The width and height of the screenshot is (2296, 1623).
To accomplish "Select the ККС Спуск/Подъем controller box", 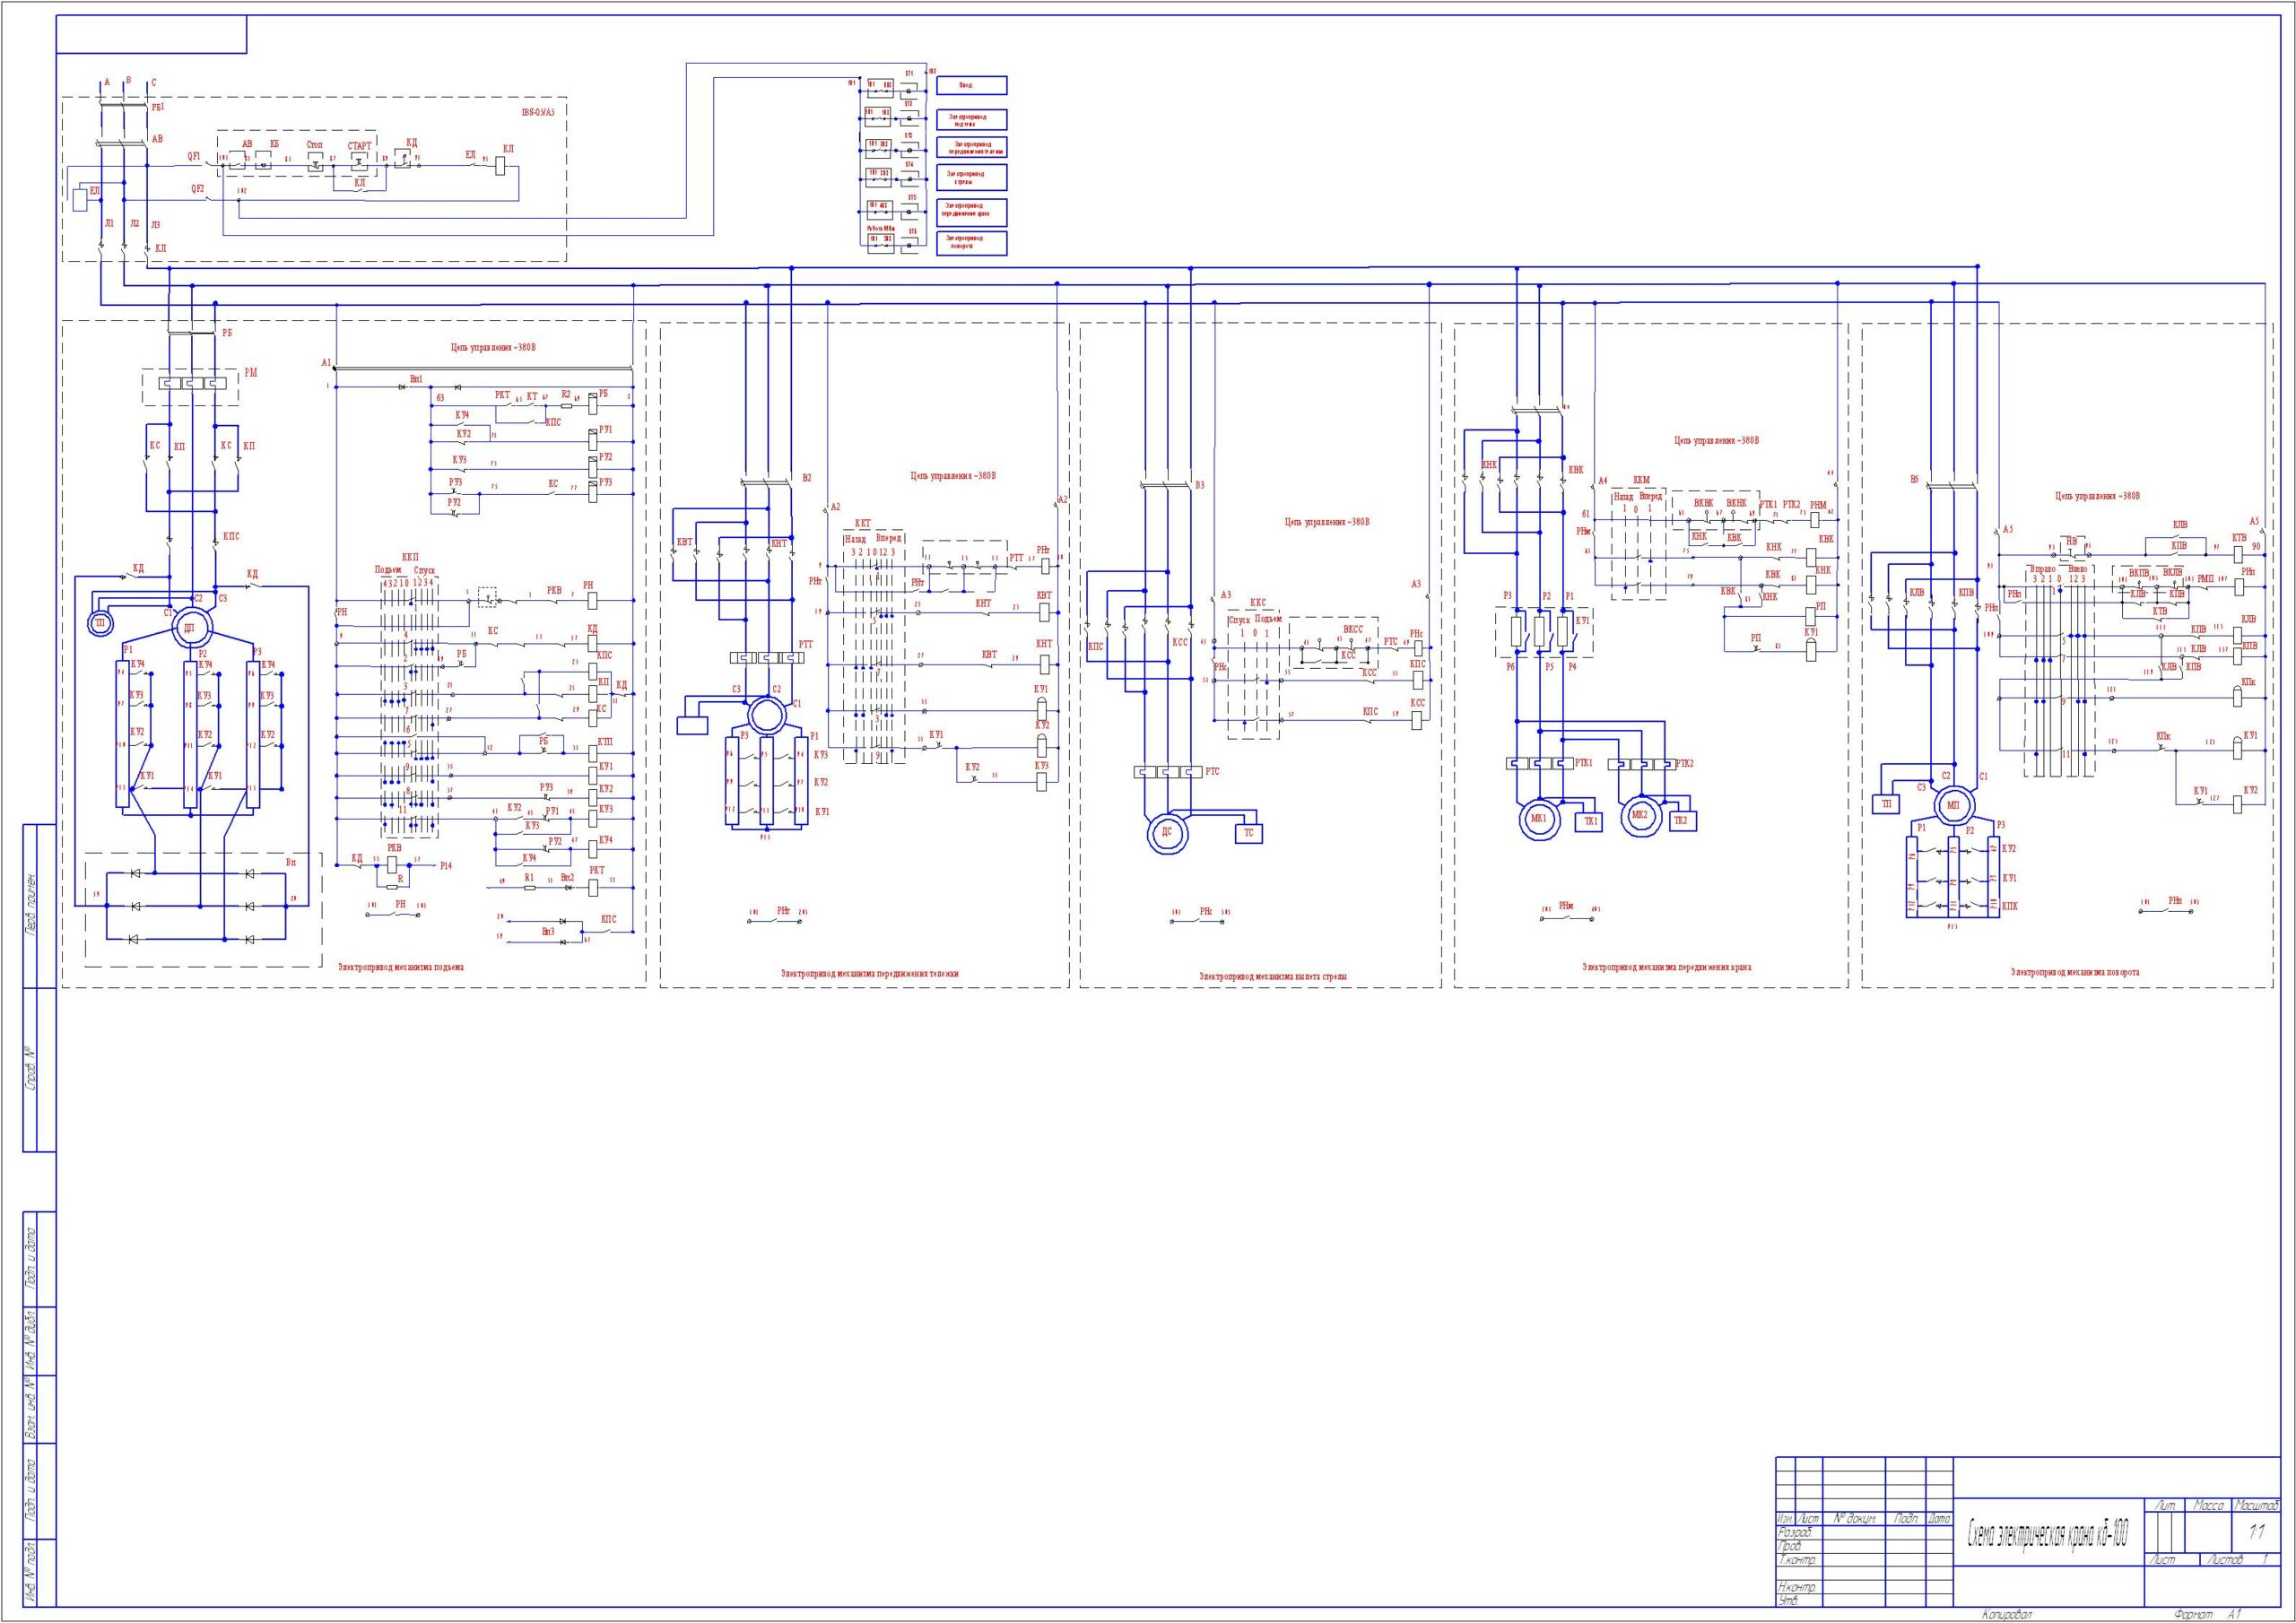I will (1253, 676).
